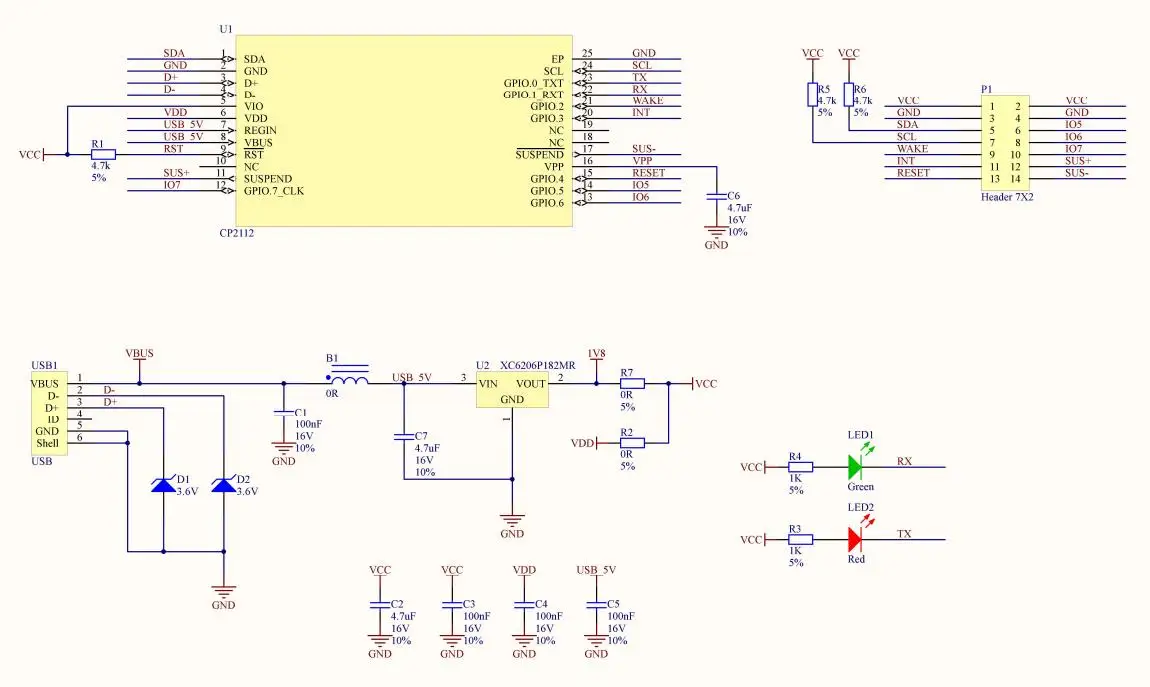The image size is (1150, 687).
Task: Click the USB1 connector block
Action: point(46,414)
